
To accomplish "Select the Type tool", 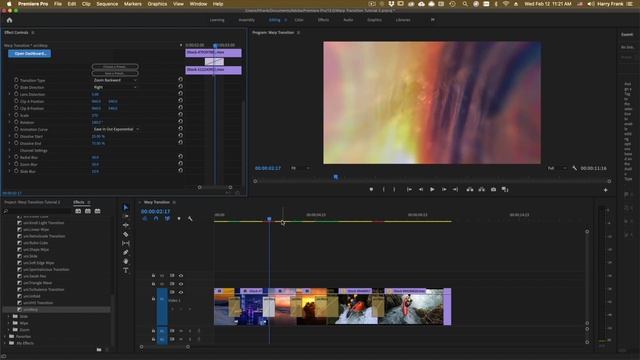I will [x=126, y=270].
